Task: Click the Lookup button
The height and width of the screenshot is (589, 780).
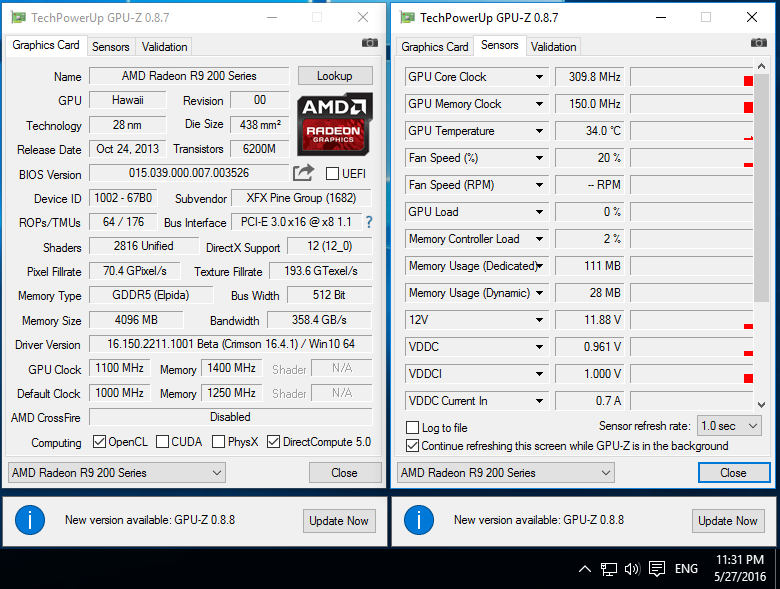Action: 335,76
